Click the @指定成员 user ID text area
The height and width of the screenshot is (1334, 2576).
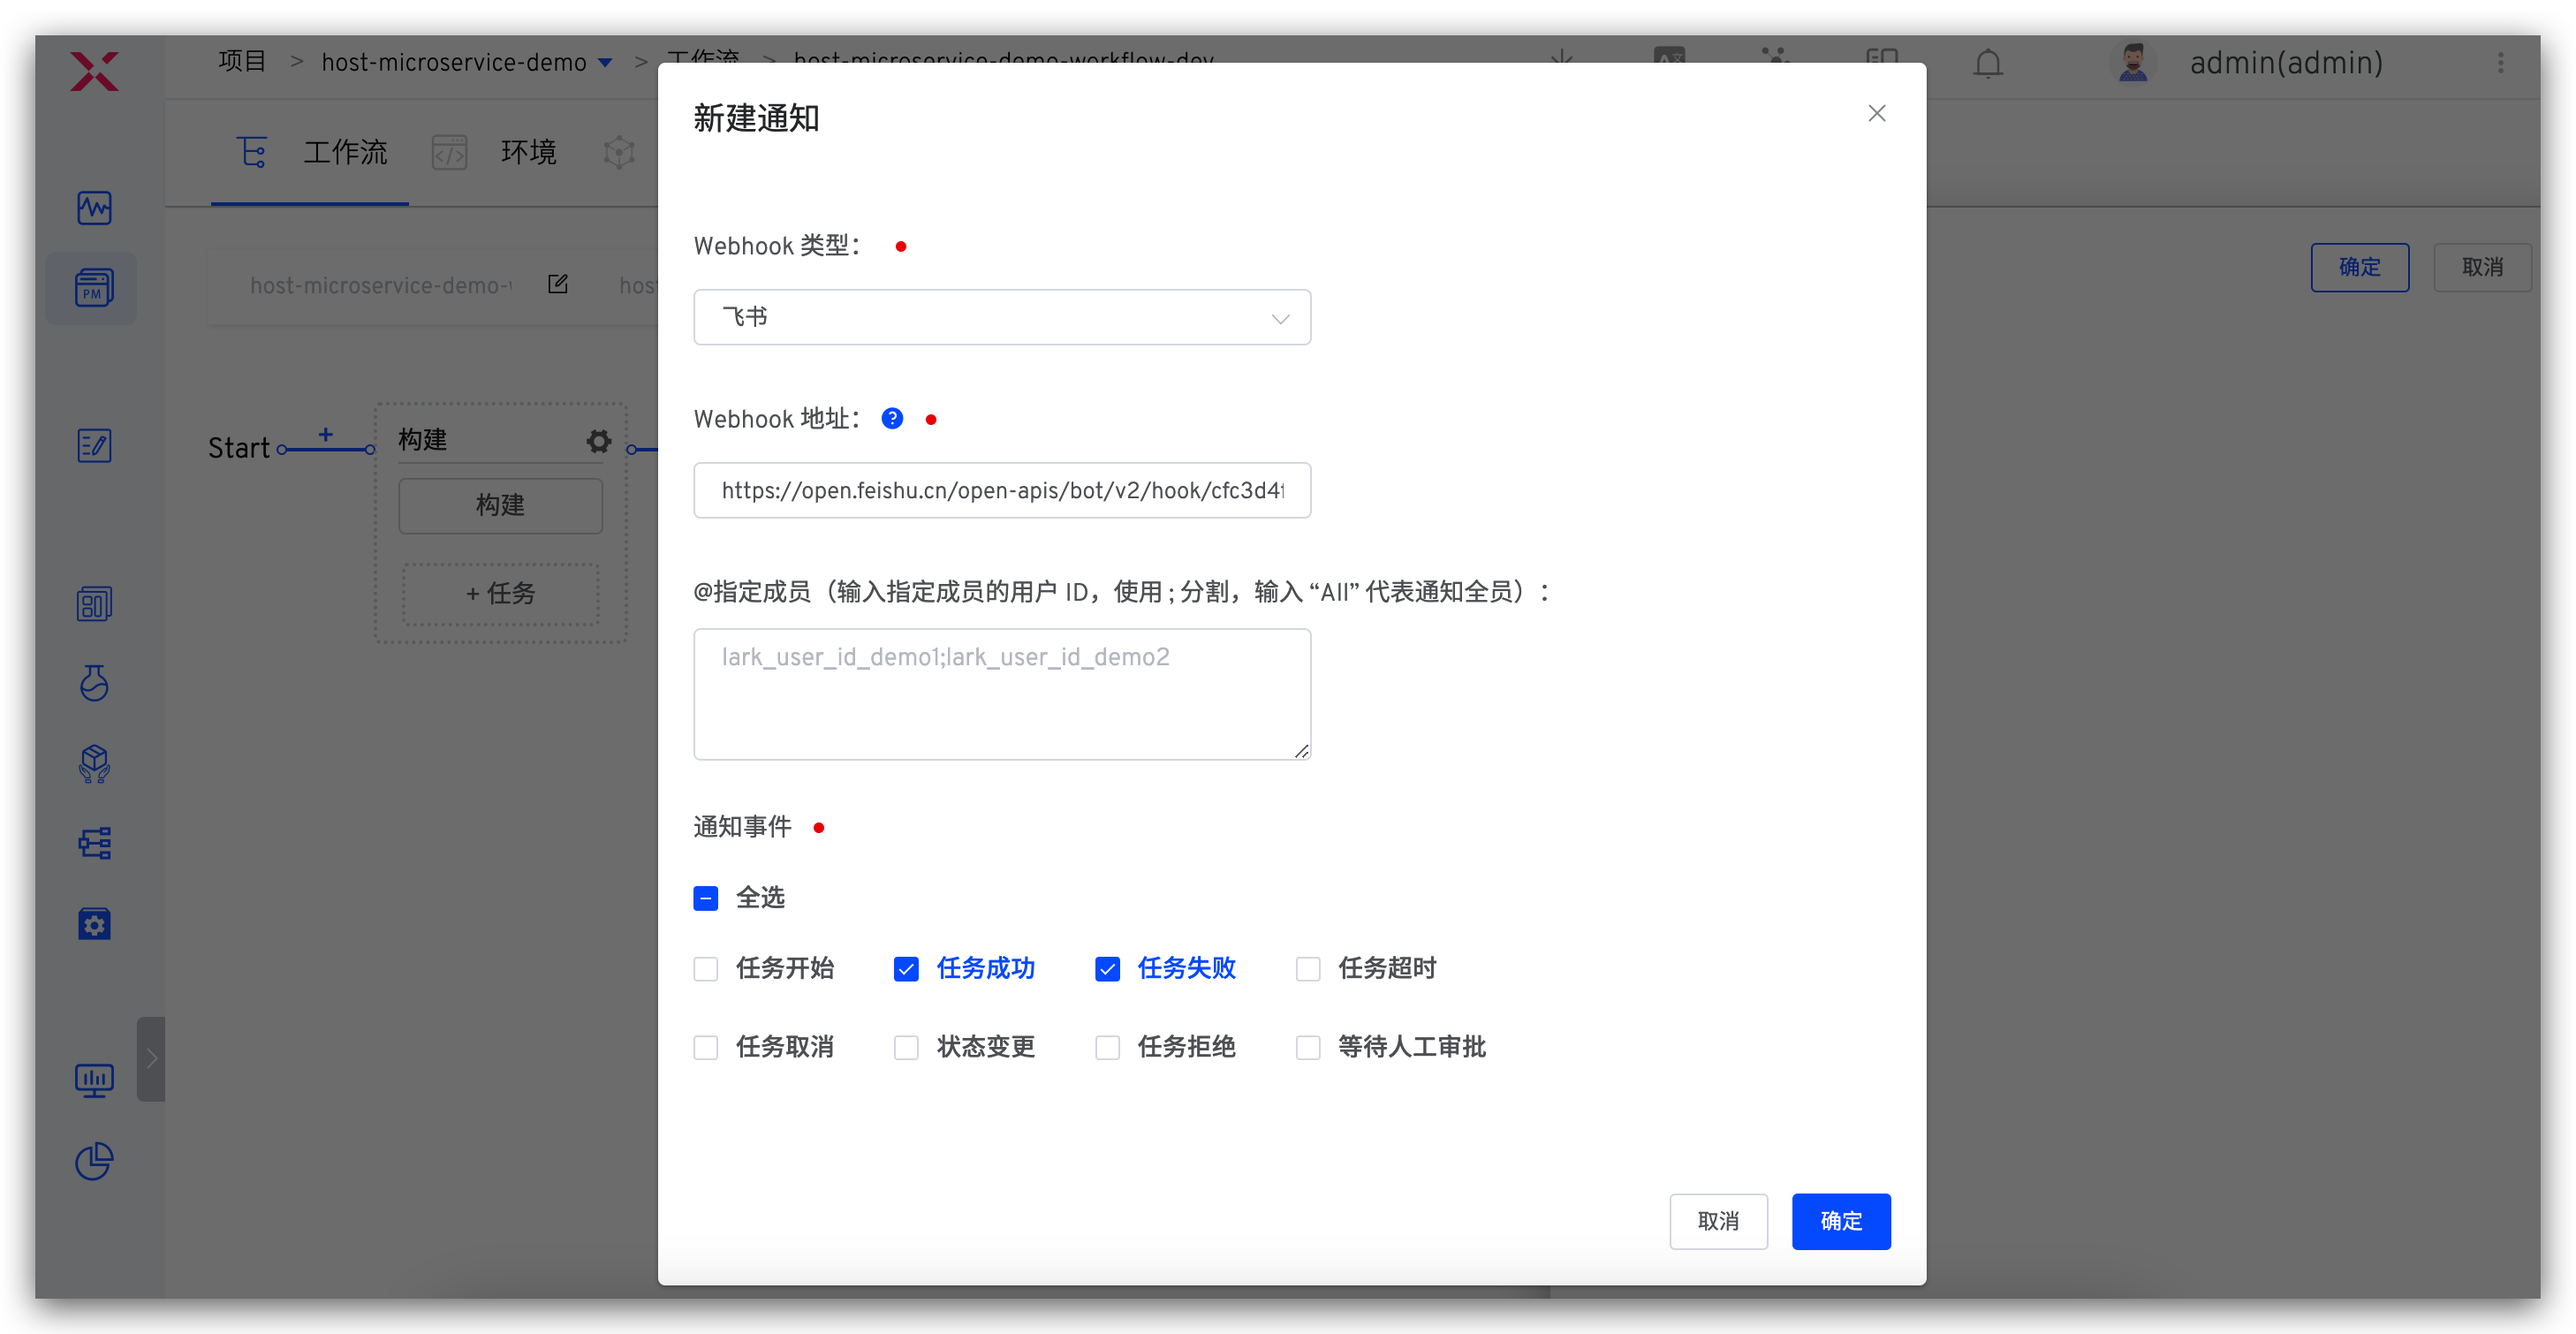(x=1002, y=693)
